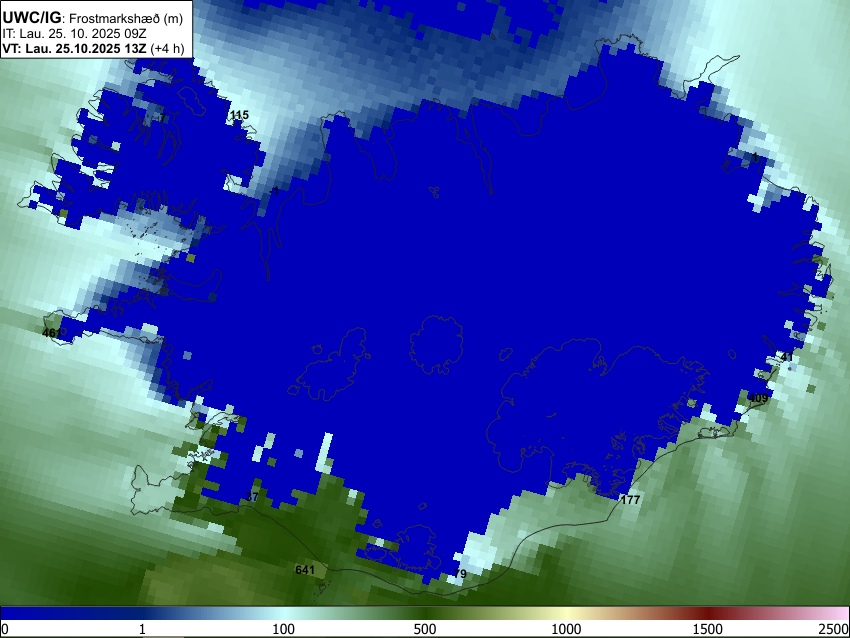Click the station value 115 on the map

[x=239, y=115]
